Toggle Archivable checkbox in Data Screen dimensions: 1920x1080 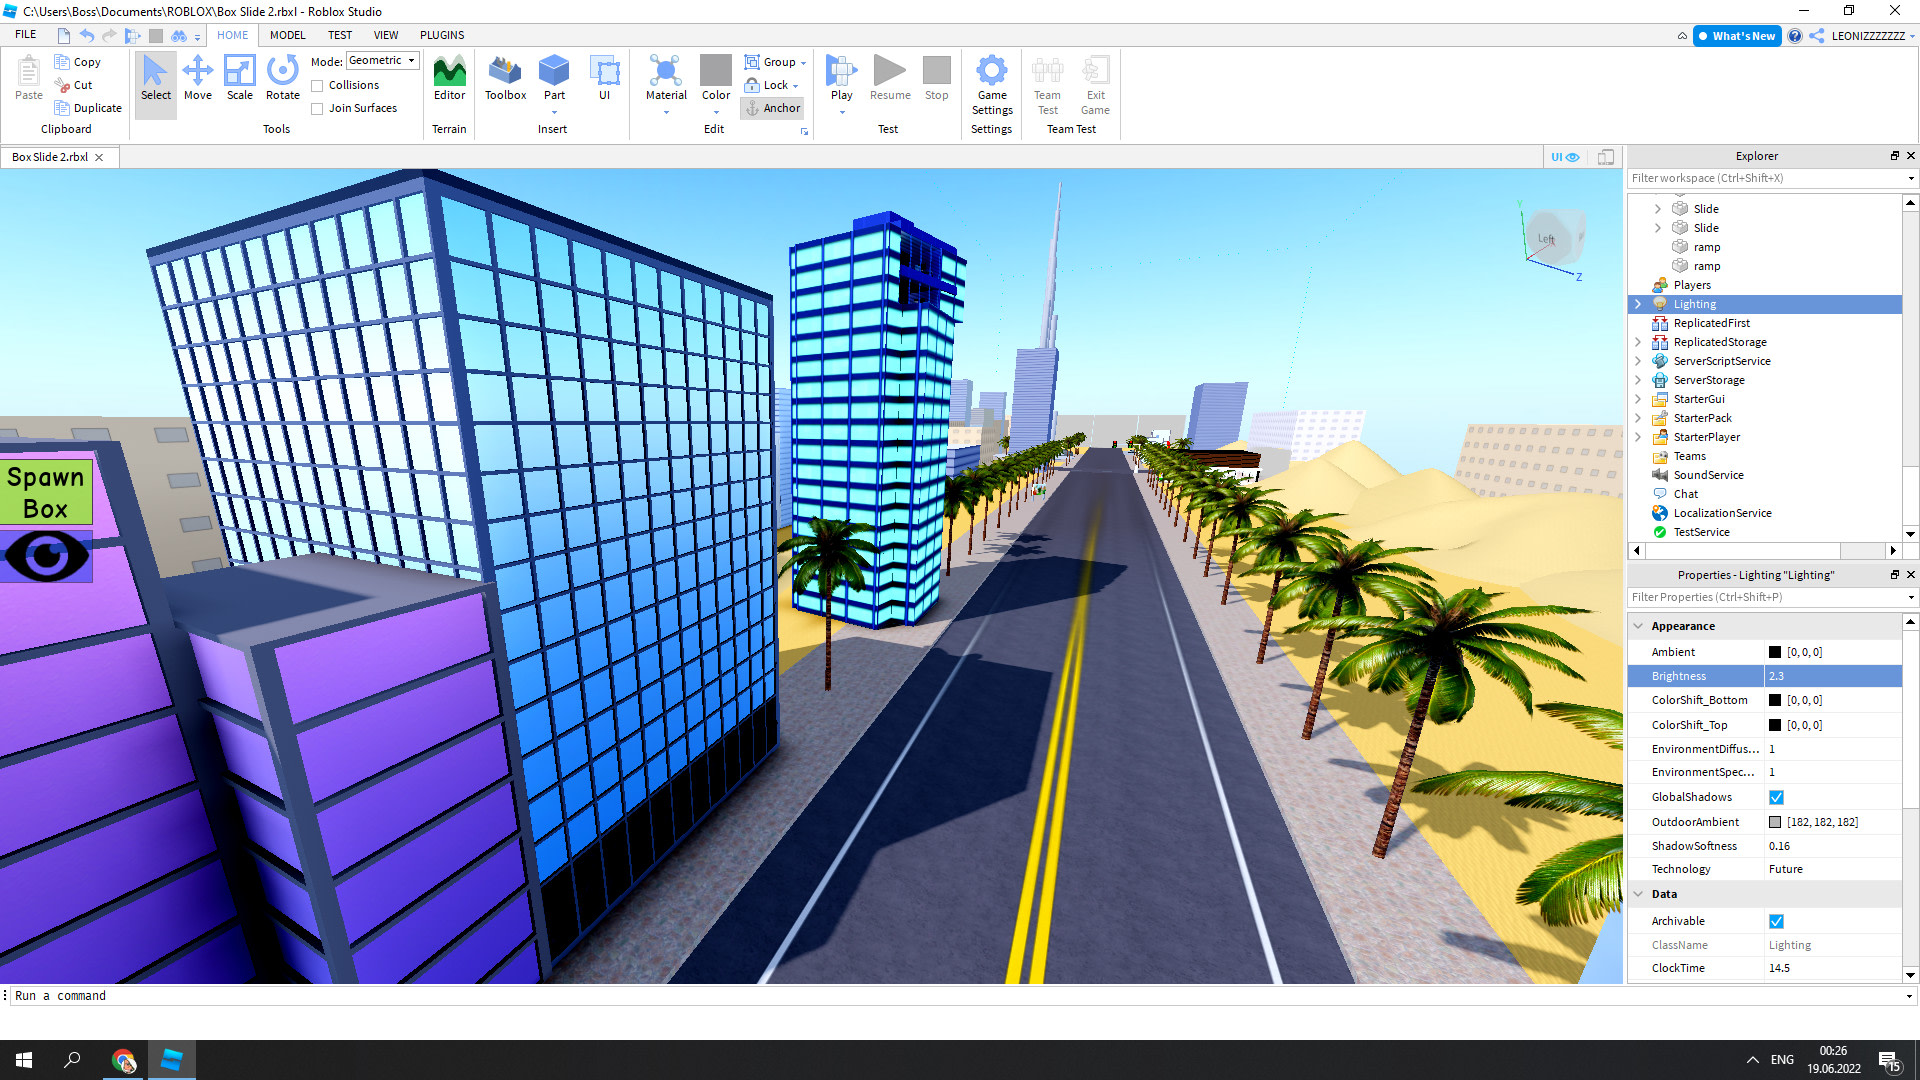1776,920
